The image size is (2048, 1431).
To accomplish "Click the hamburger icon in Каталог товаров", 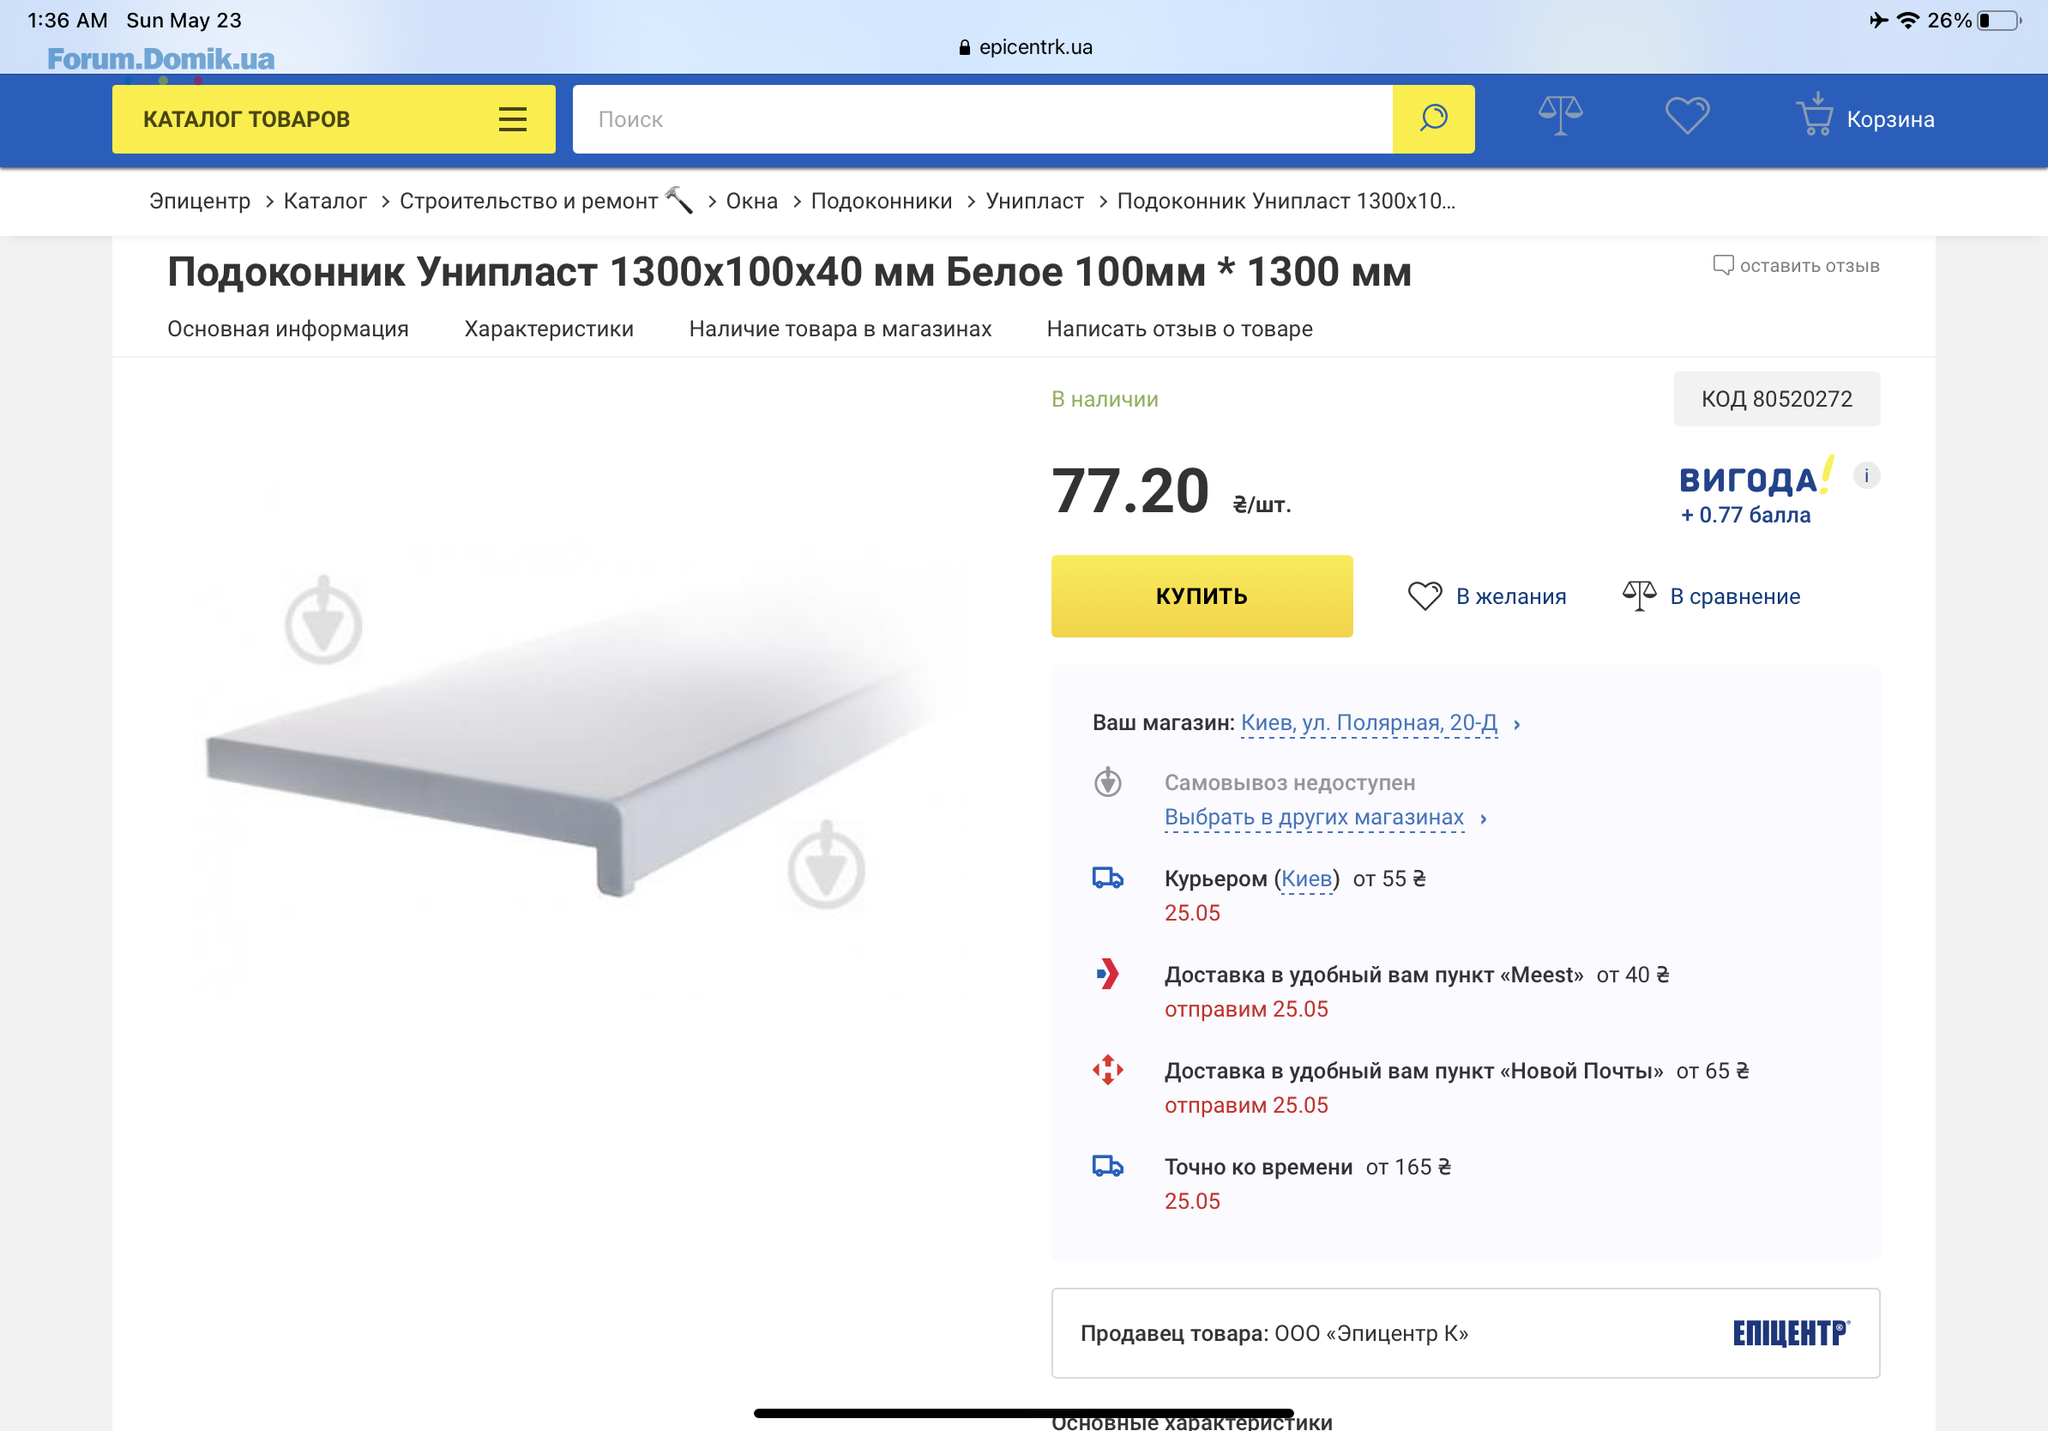I will tap(512, 119).
